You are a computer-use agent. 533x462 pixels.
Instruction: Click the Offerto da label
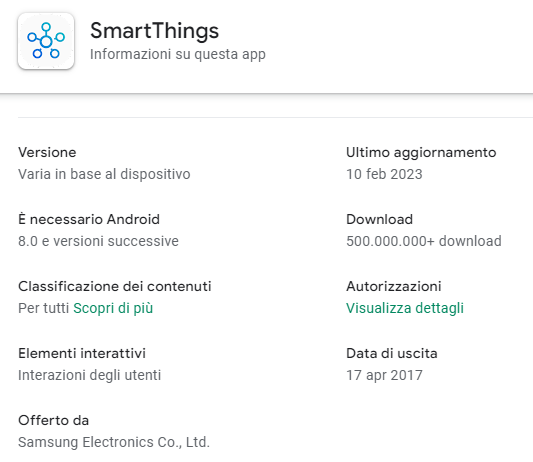[x=54, y=420]
